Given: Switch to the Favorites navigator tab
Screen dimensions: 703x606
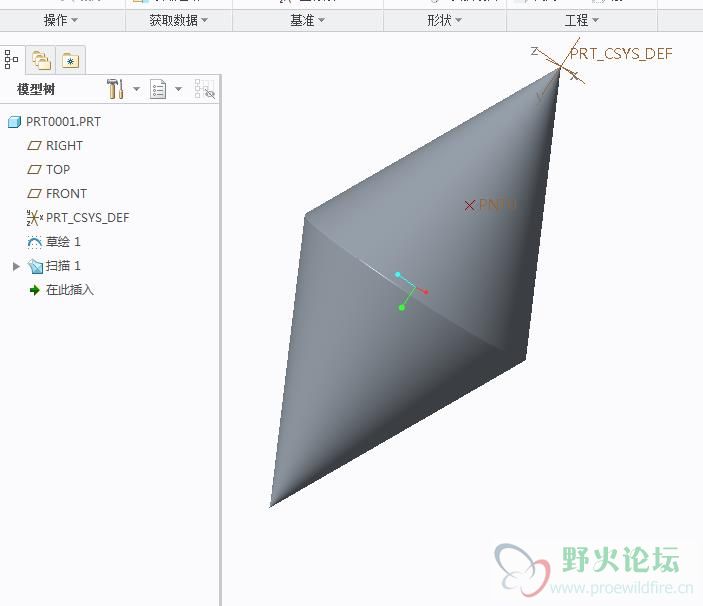Looking at the screenshot, I should pyautogui.click(x=70, y=60).
